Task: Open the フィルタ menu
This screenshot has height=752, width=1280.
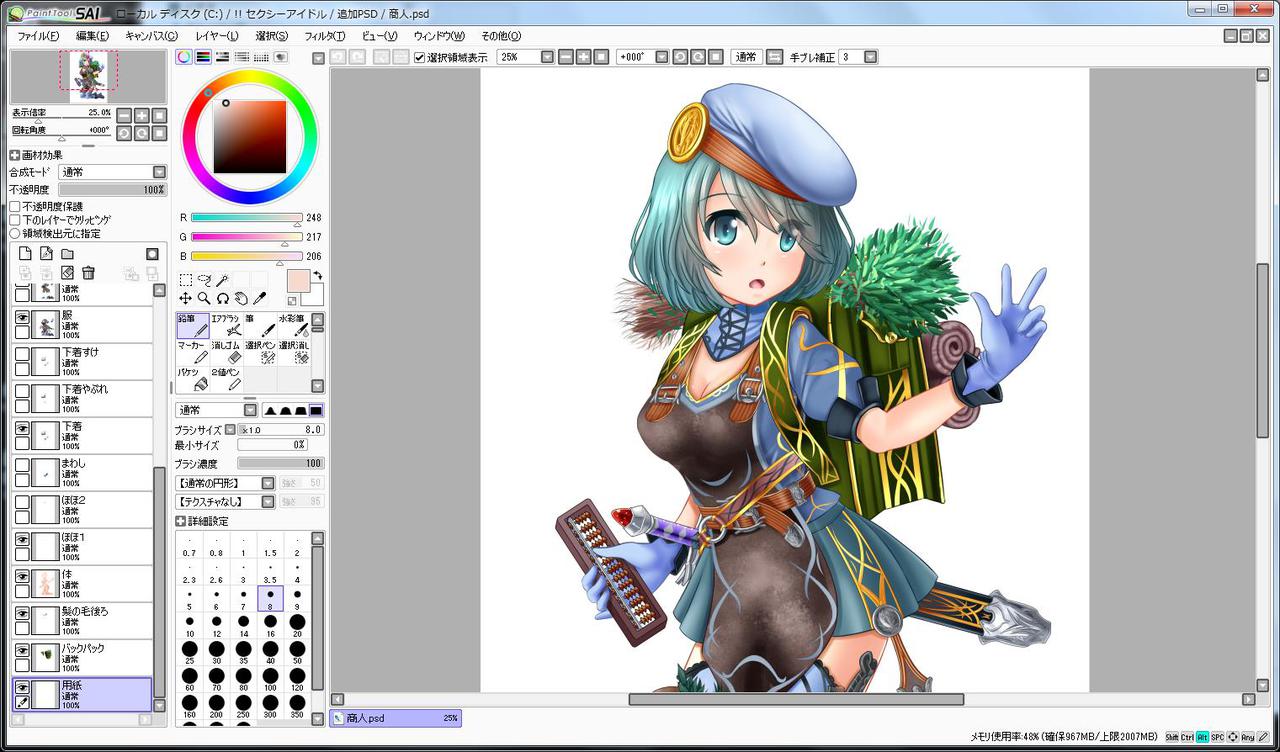Action: coord(324,36)
